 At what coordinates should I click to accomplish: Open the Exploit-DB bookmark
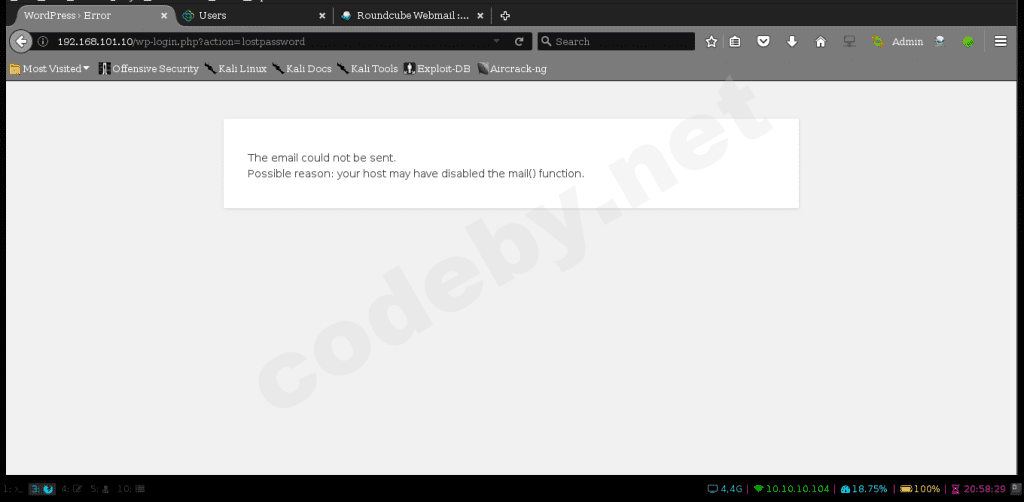pos(437,69)
